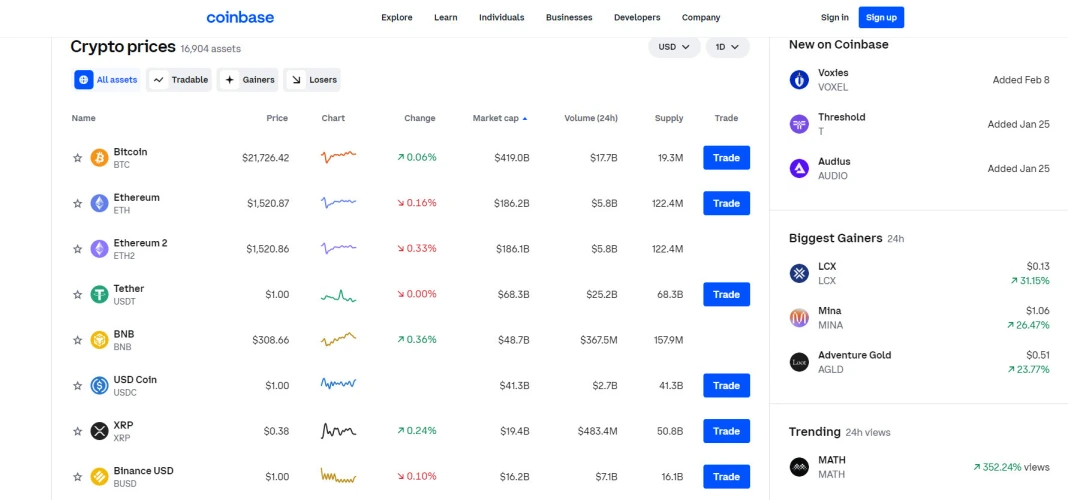The height and width of the screenshot is (500, 1068).
Task: Sort by Market cap column
Action: click(x=499, y=118)
